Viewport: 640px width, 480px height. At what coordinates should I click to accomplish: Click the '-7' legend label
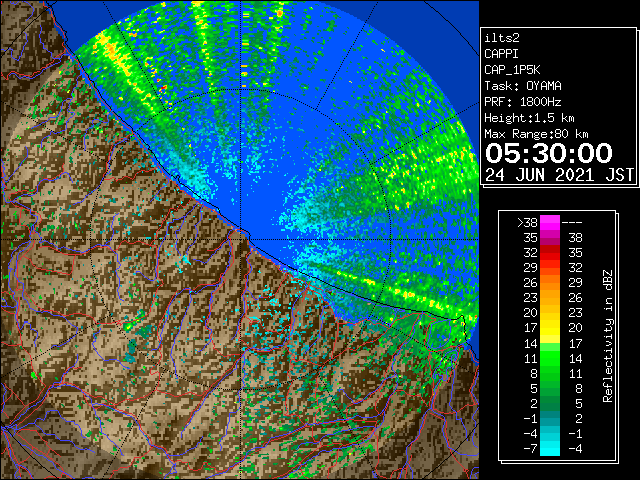530,448
